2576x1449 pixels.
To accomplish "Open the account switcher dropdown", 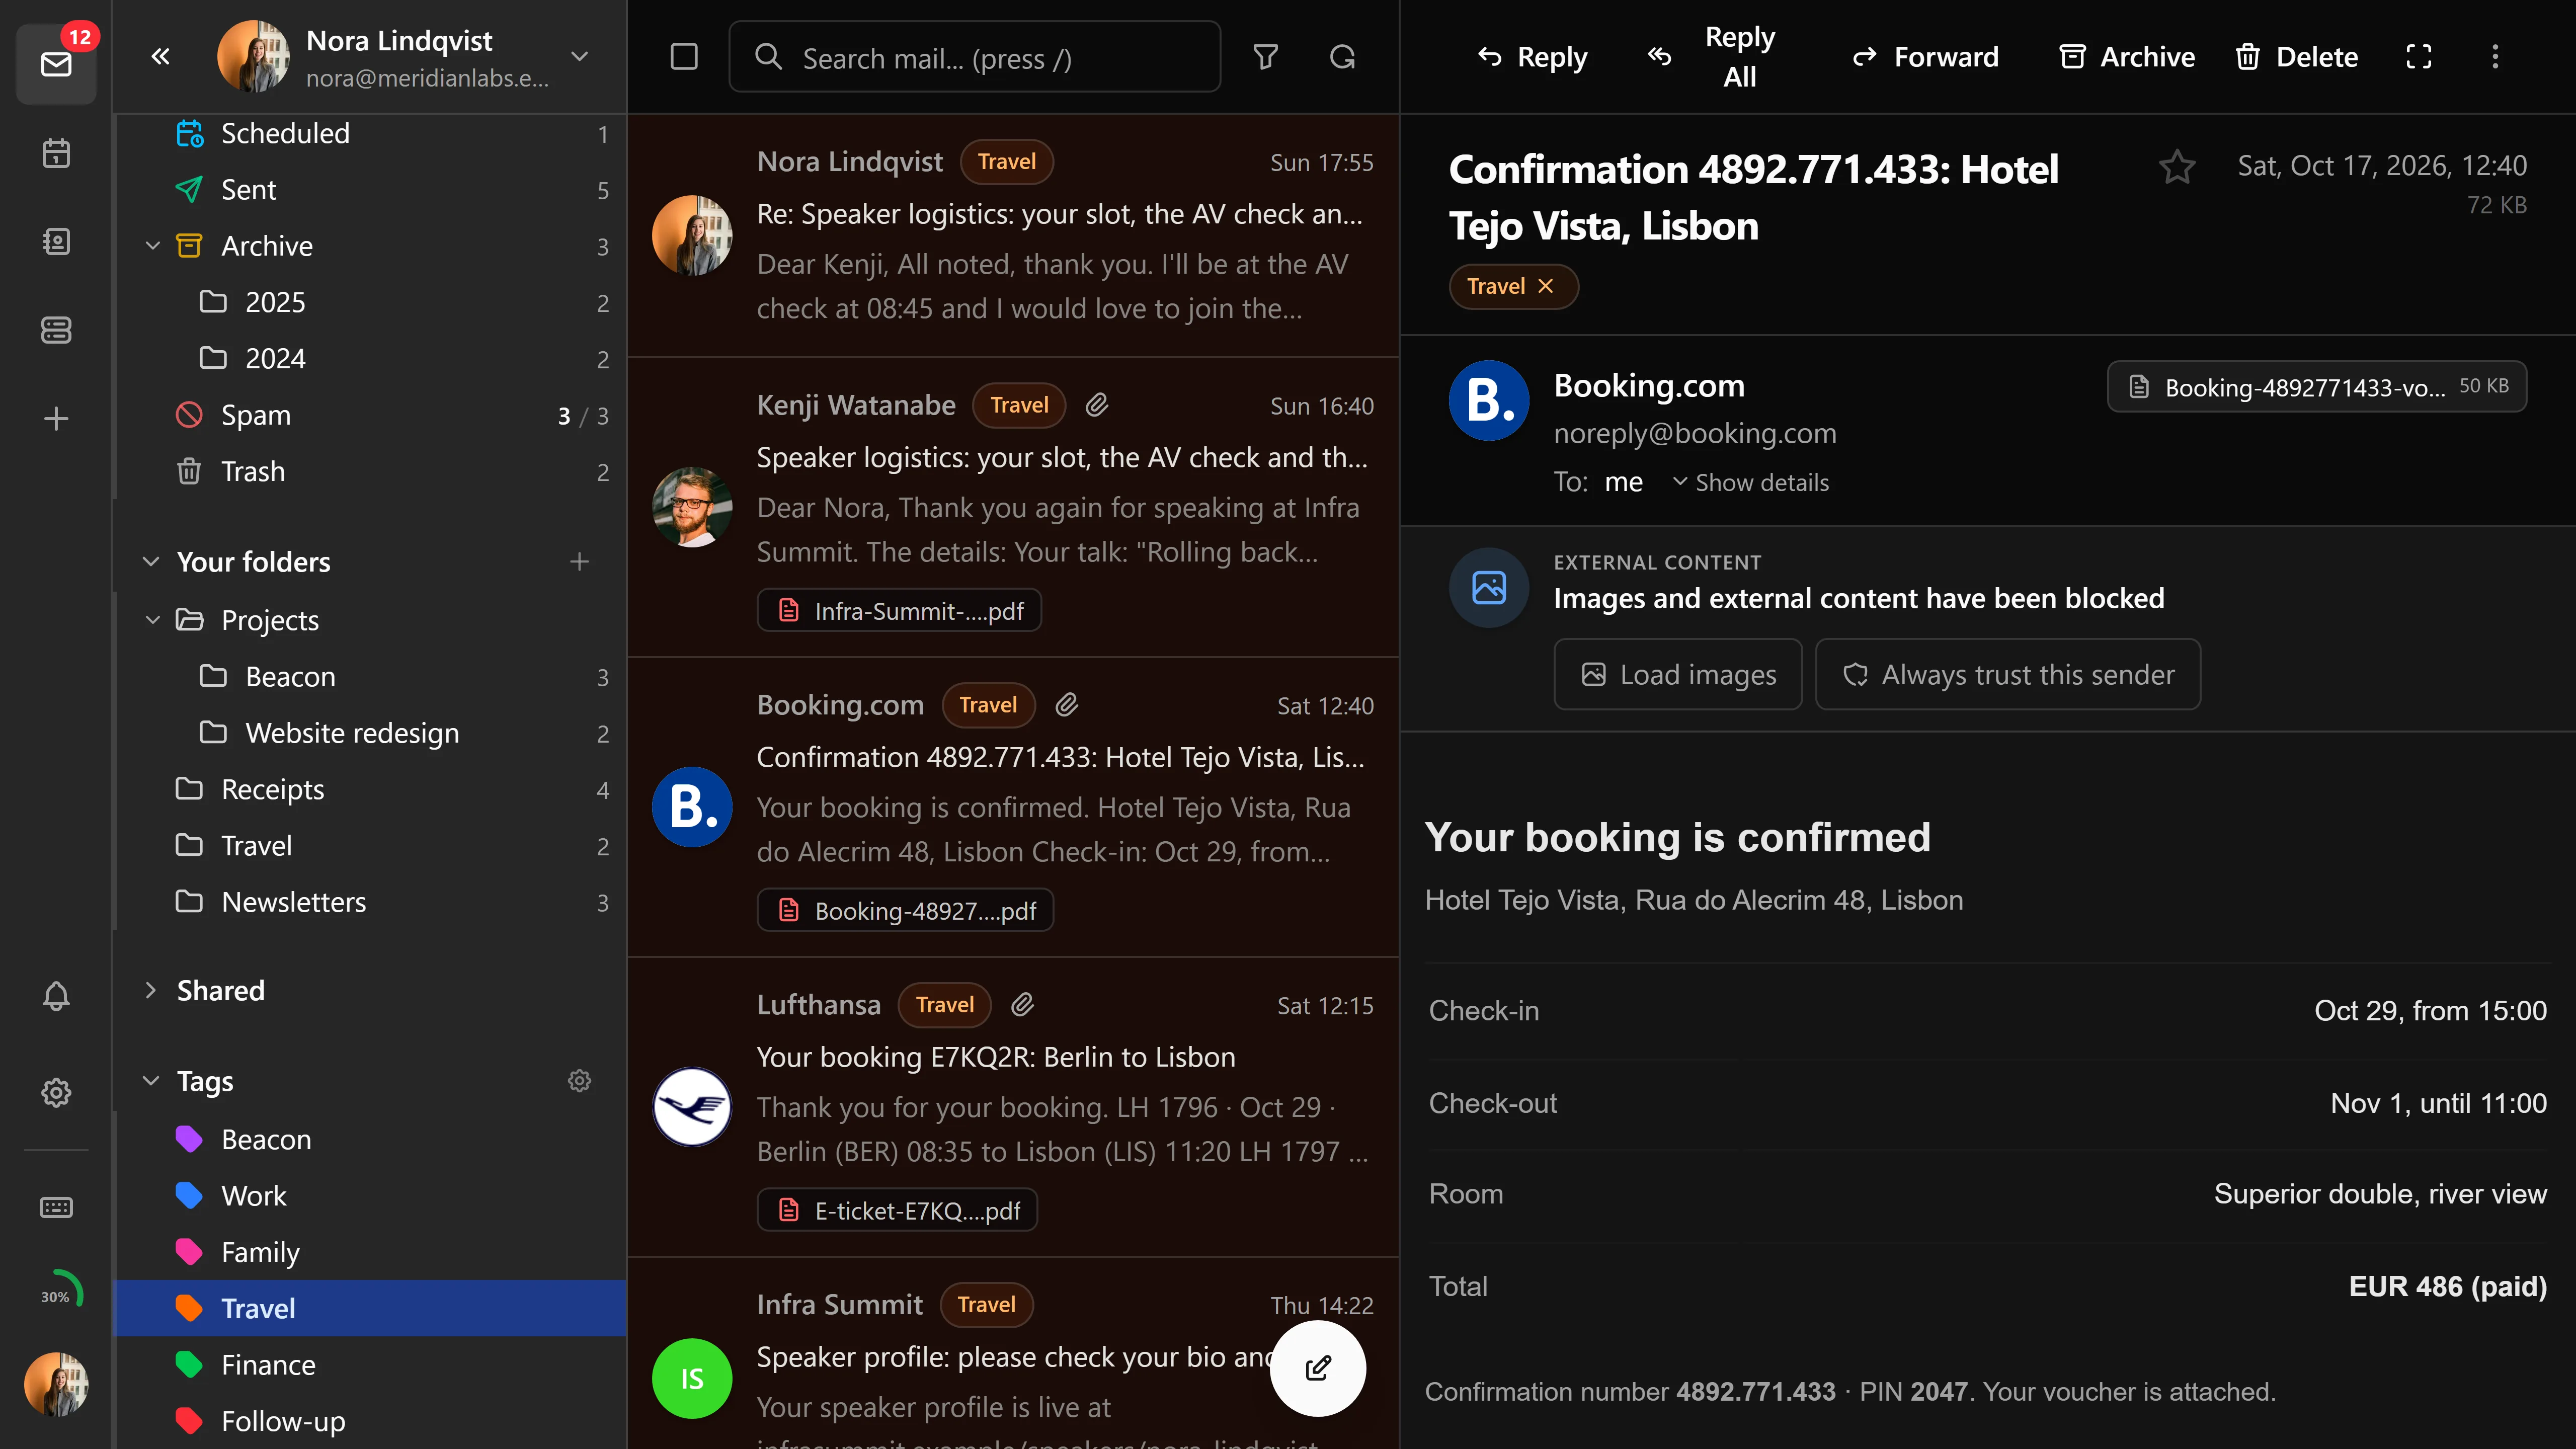I will (580, 56).
